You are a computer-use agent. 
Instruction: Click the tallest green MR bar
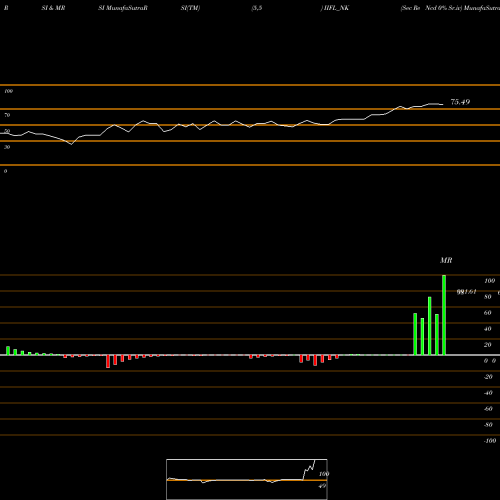click(x=444, y=315)
